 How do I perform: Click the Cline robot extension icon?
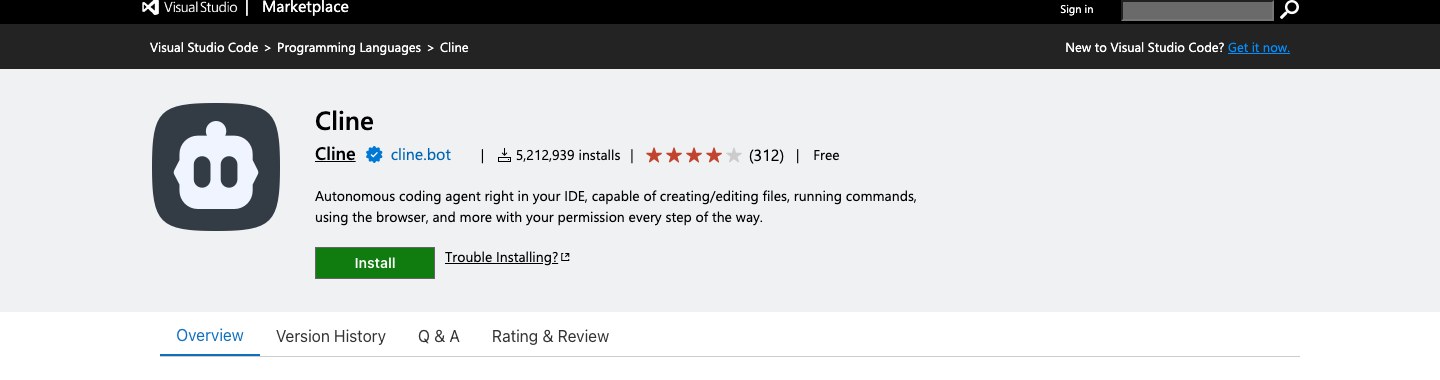(215, 167)
